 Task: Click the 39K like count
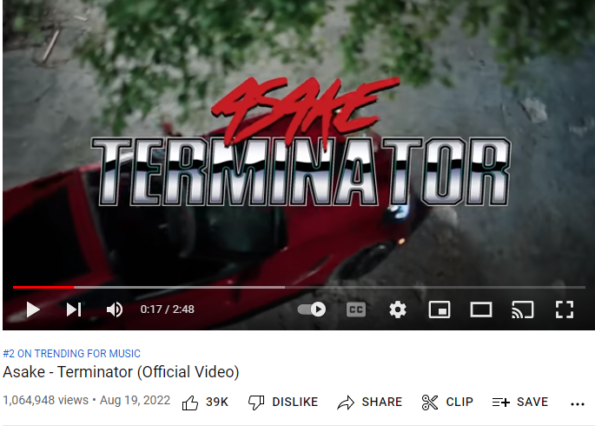(217, 402)
